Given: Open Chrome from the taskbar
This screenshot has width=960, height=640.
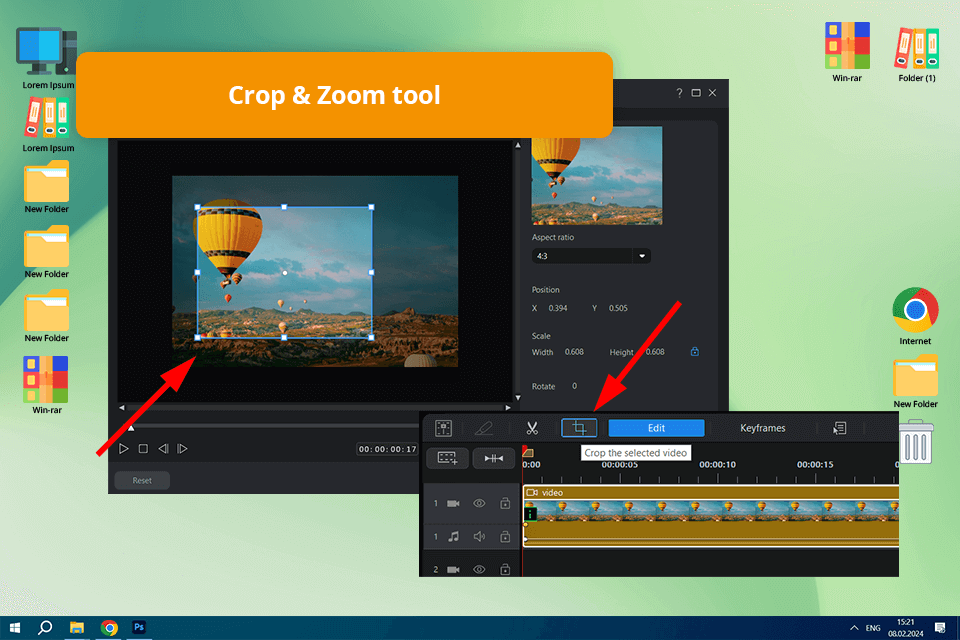Looking at the screenshot, I should (x=109, y=628).
